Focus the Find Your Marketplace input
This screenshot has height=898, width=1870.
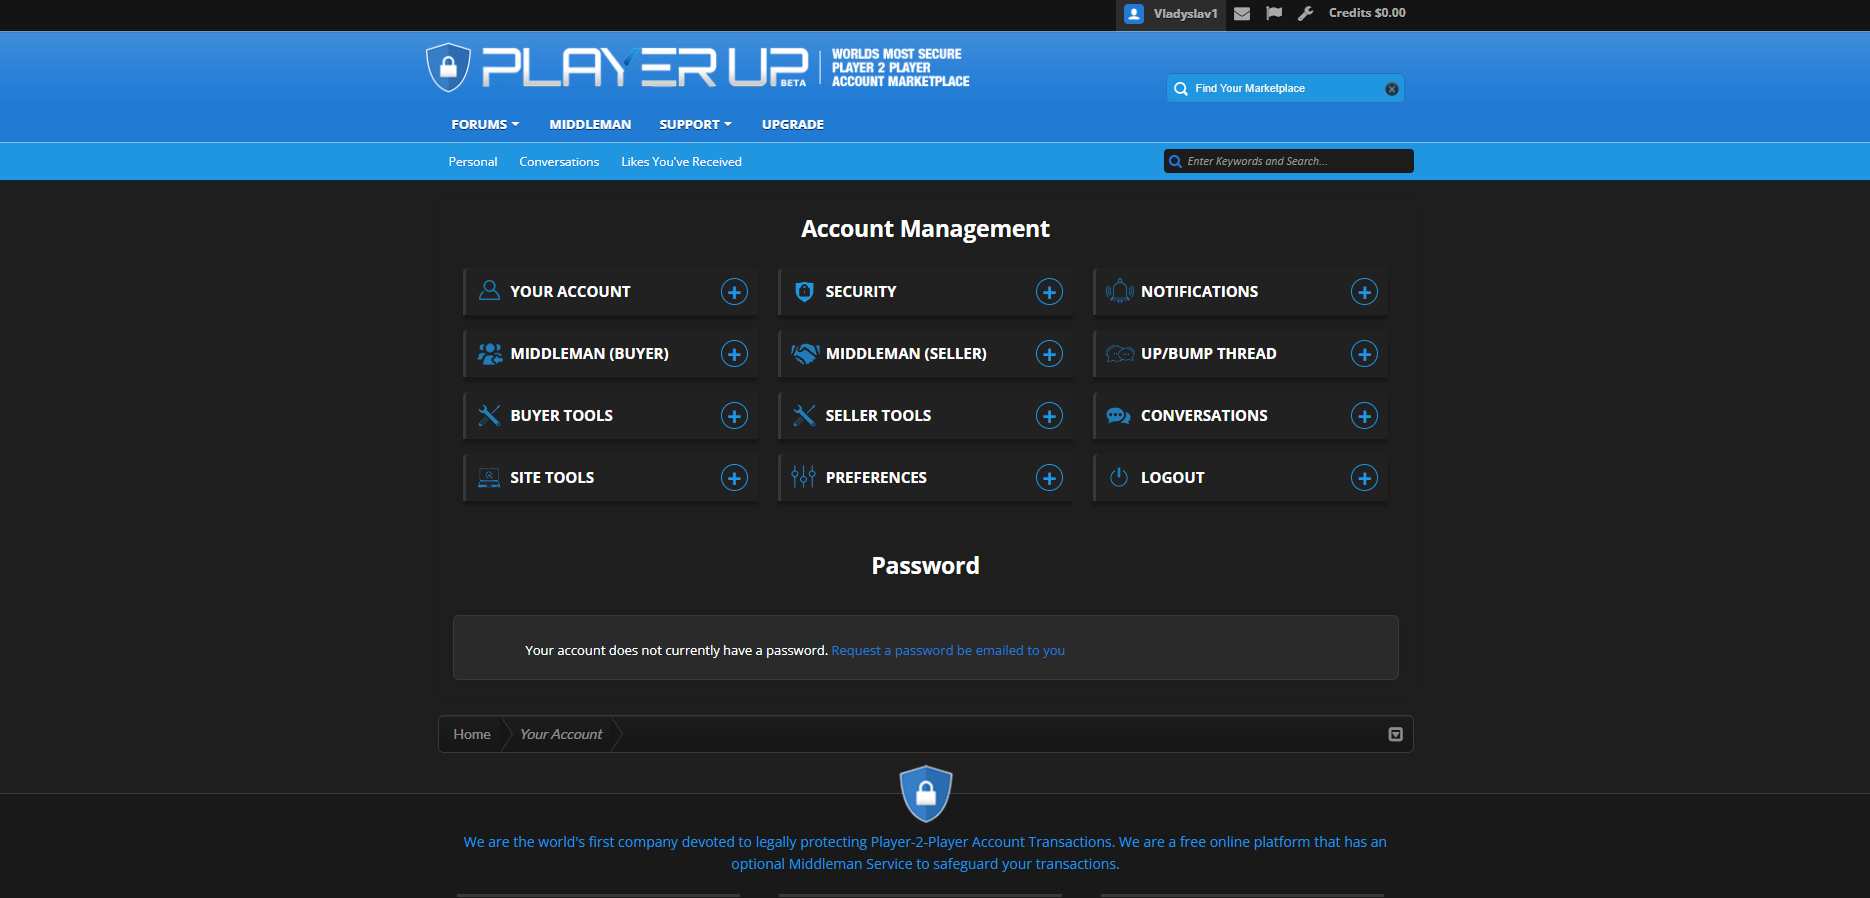click(1284, 88)
